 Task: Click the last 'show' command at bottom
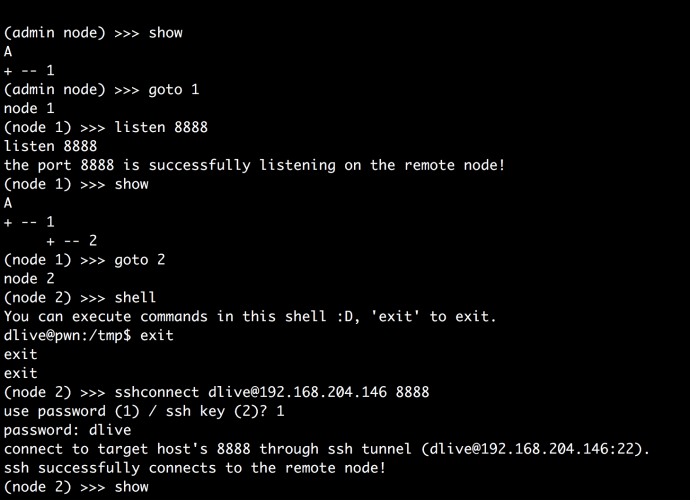pos(132,487)
